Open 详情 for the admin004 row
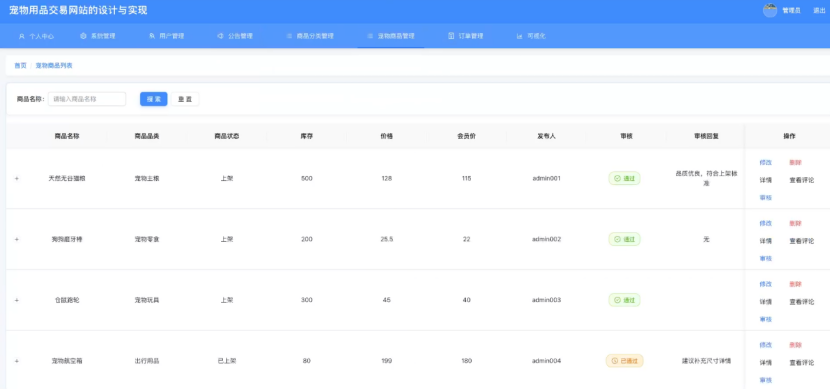The image size is (830, 389). pyautogui.click(x=765, y=363)
